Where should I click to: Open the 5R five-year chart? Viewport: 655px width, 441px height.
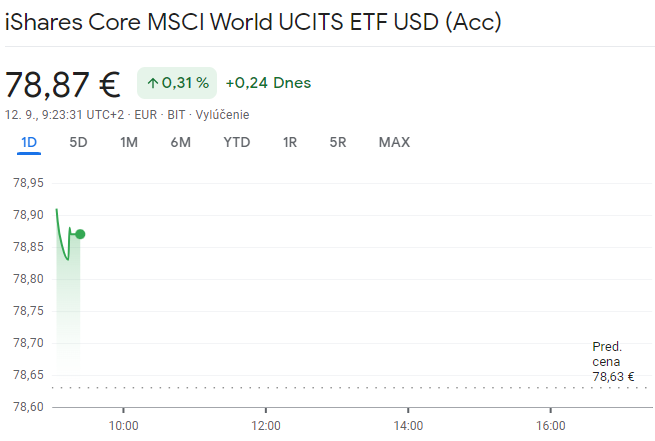pyautogui.click(x=338, y=142)
